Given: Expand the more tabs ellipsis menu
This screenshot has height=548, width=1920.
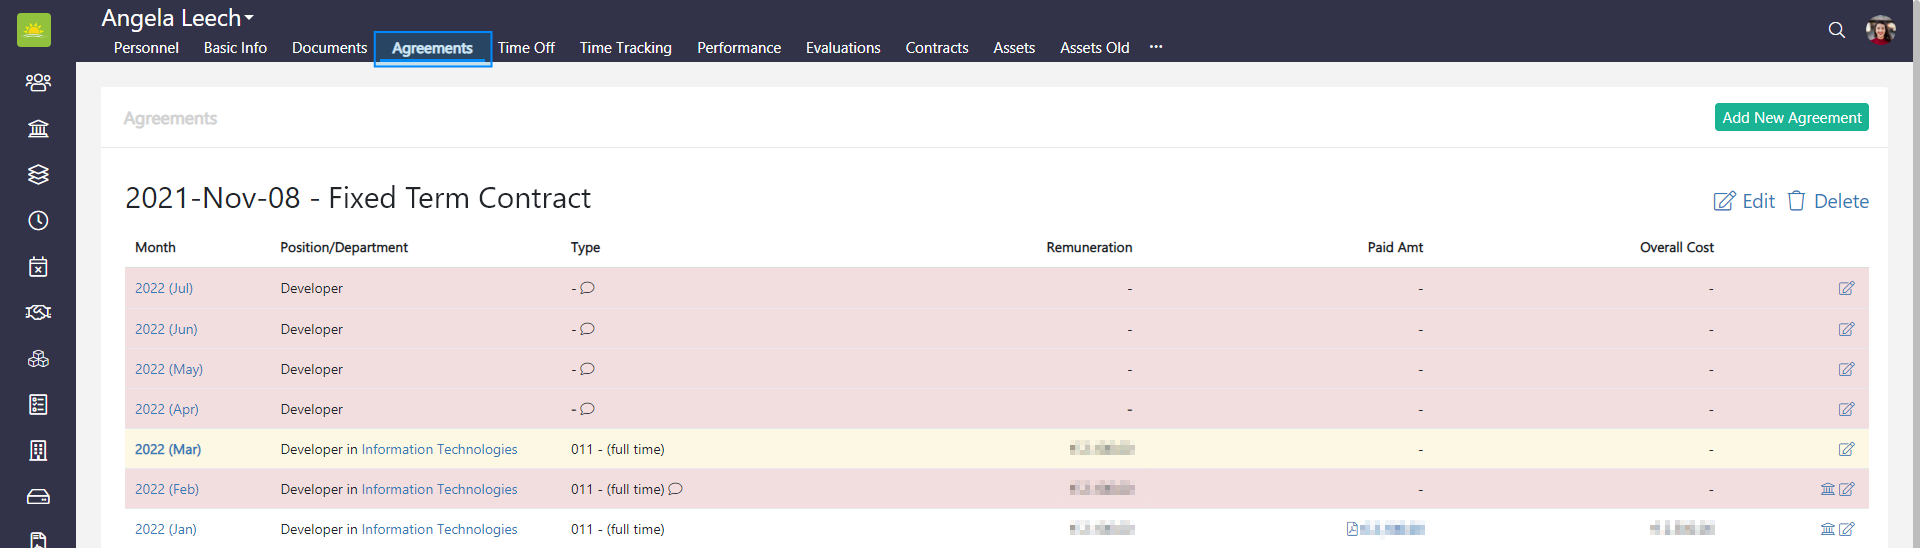Looking at the screenshot, I should point(1156,47).
